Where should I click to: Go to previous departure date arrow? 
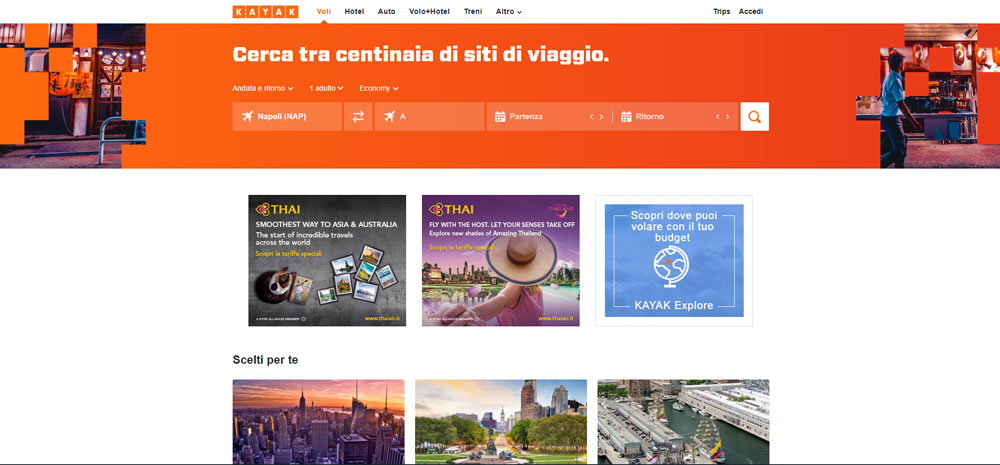[x=591, y=117]
